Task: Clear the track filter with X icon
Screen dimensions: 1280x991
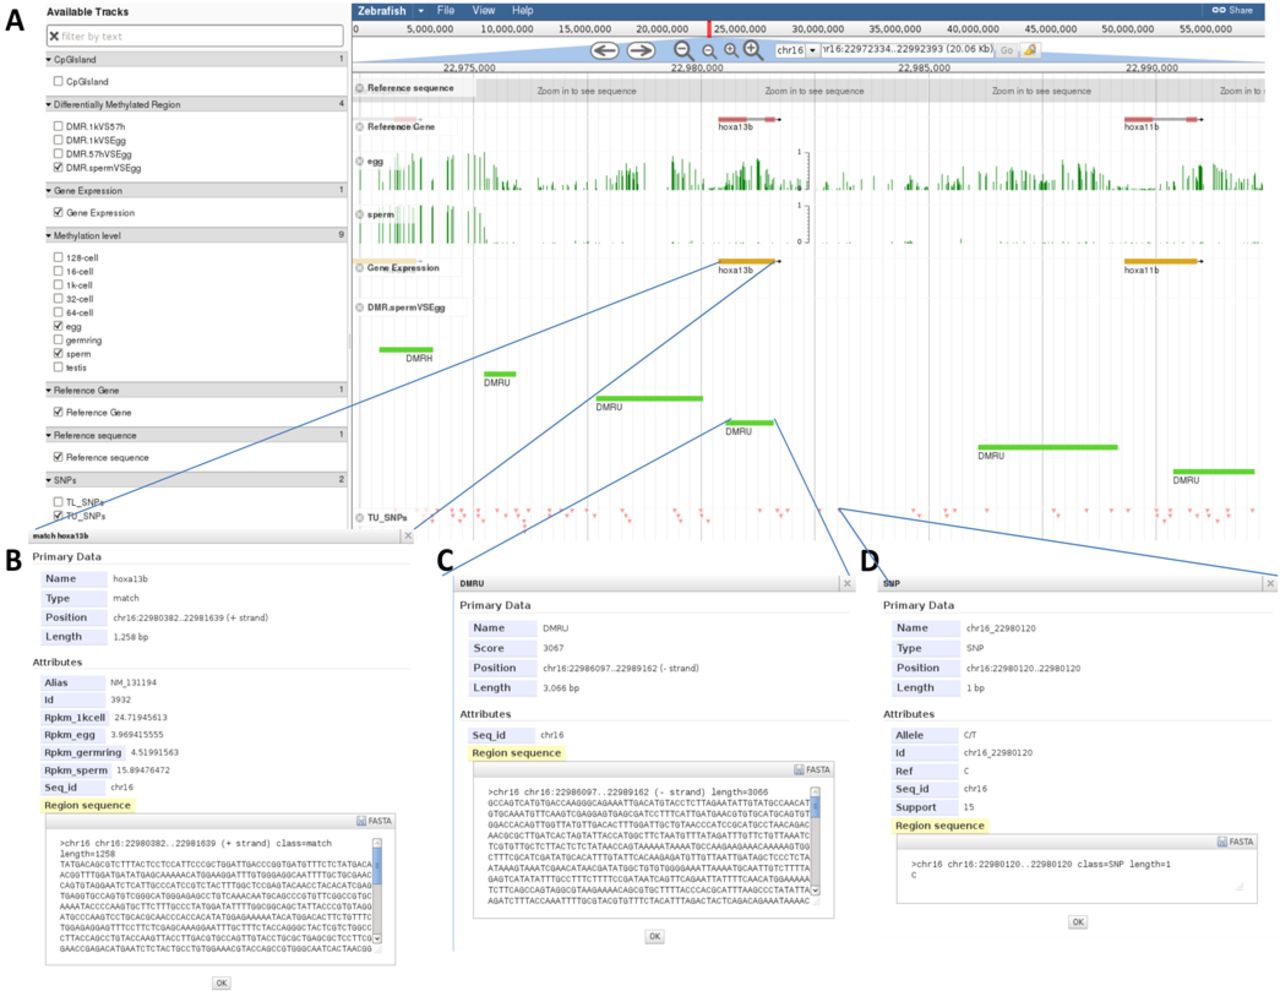Action: (54, 36)
